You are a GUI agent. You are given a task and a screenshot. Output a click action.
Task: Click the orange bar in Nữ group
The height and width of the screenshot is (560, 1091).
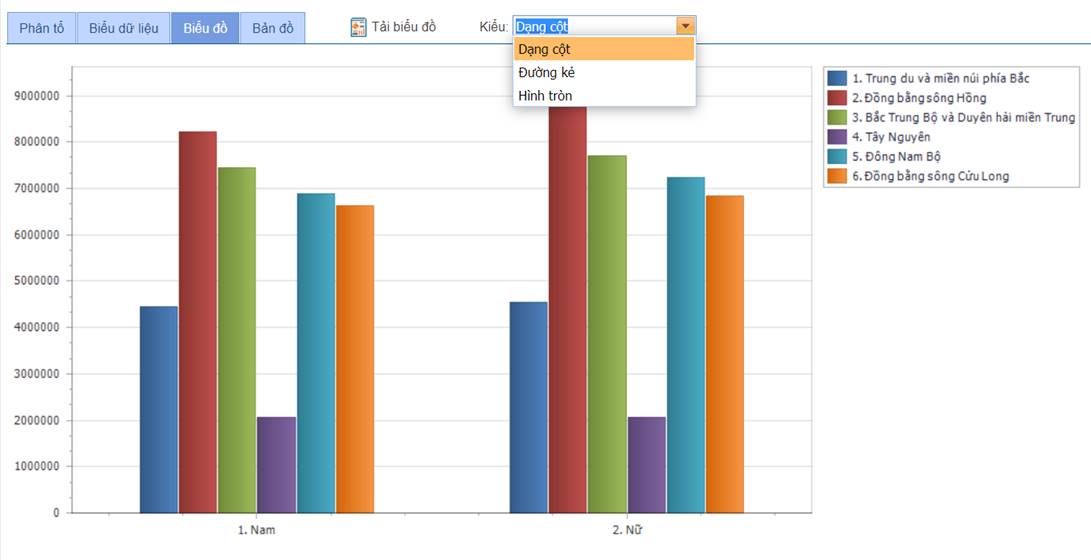[725, 354]
